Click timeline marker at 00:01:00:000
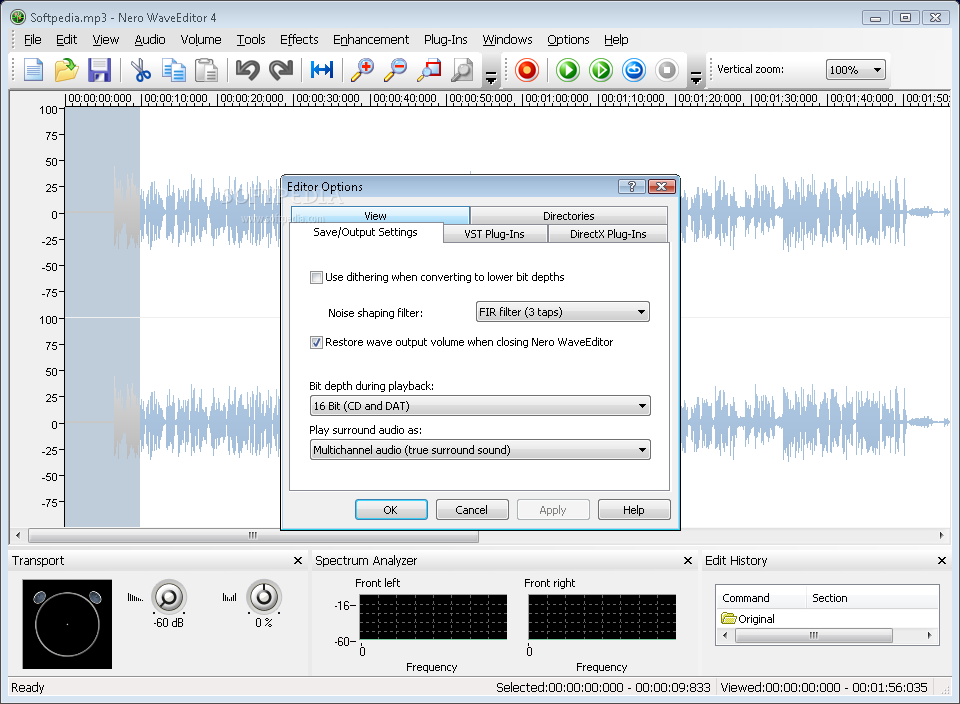 556,99
